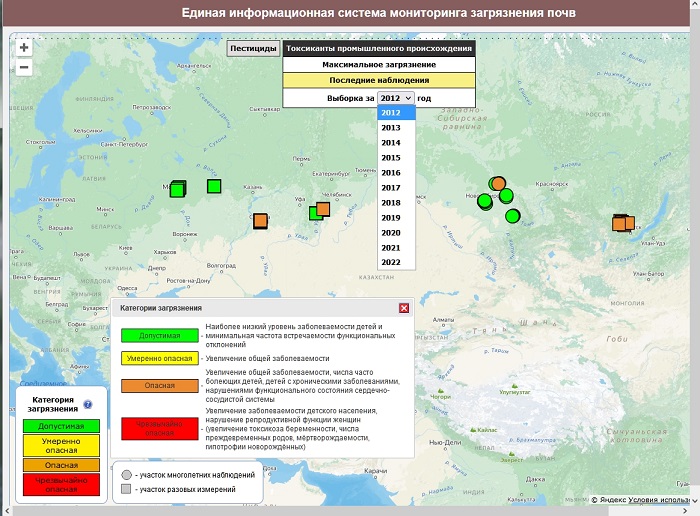Click green square marker cluster at Moscow
Viewport: 700px width, 516px height.
(178, 189)
